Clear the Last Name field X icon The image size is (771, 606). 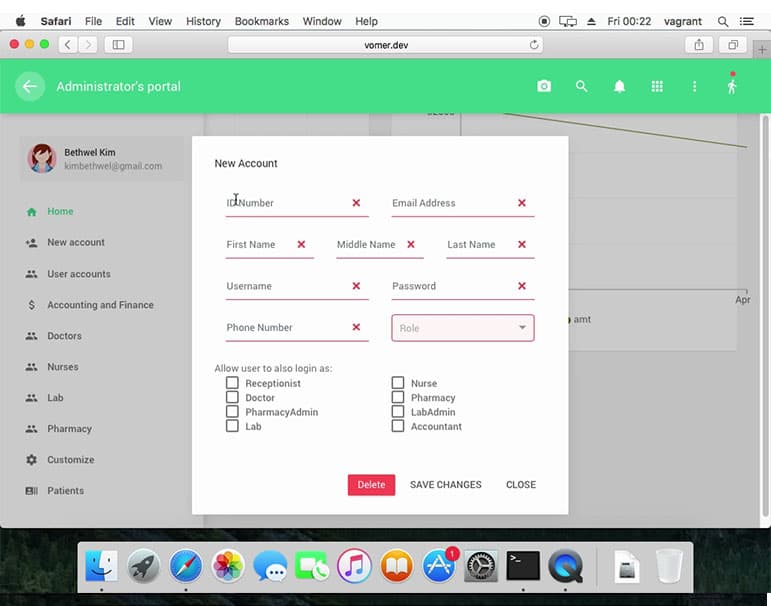pyautogui.click(x=522, y=244)
